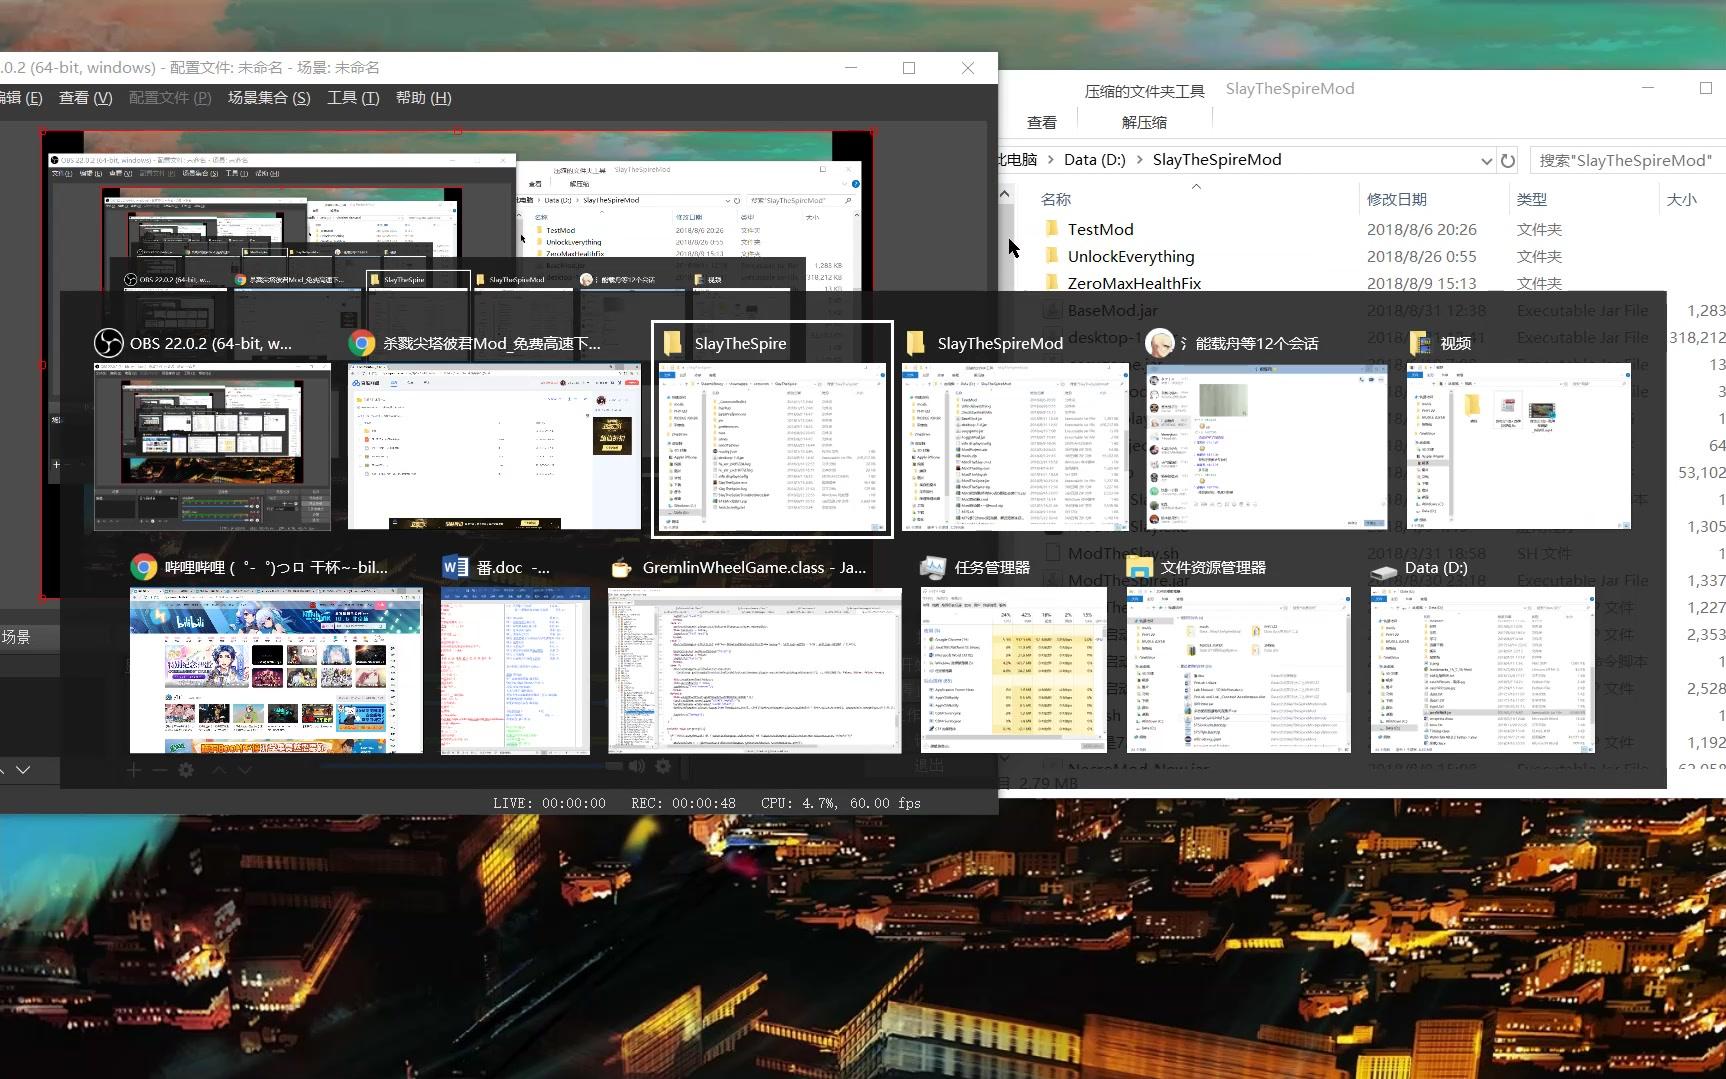Click the 场景 panel label in OBS
The image size is (1726, 1079).
pos(16,637)
